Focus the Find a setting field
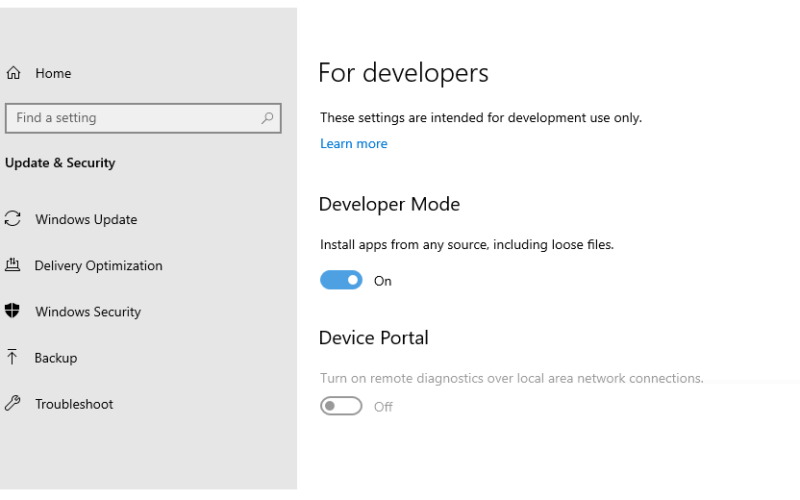800x500 pixels. click(143, 118)
